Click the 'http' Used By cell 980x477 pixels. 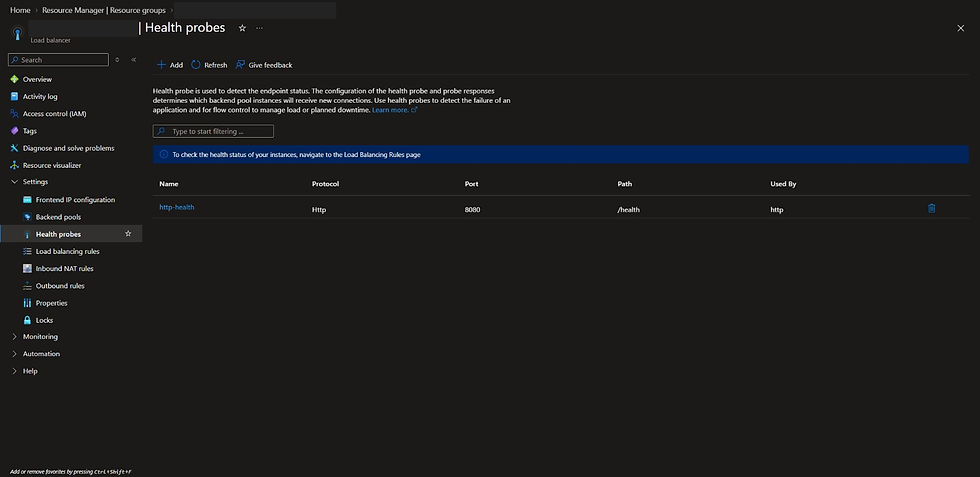click(x=777, y=209)
